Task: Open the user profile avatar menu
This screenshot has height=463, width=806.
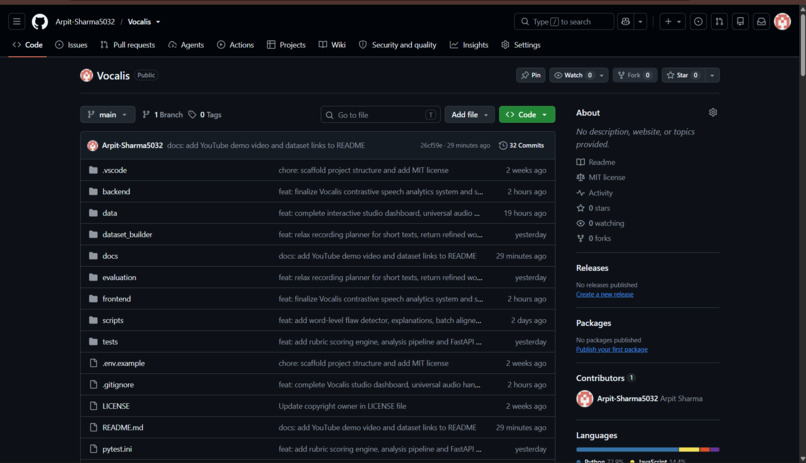Action: point(782,22)
